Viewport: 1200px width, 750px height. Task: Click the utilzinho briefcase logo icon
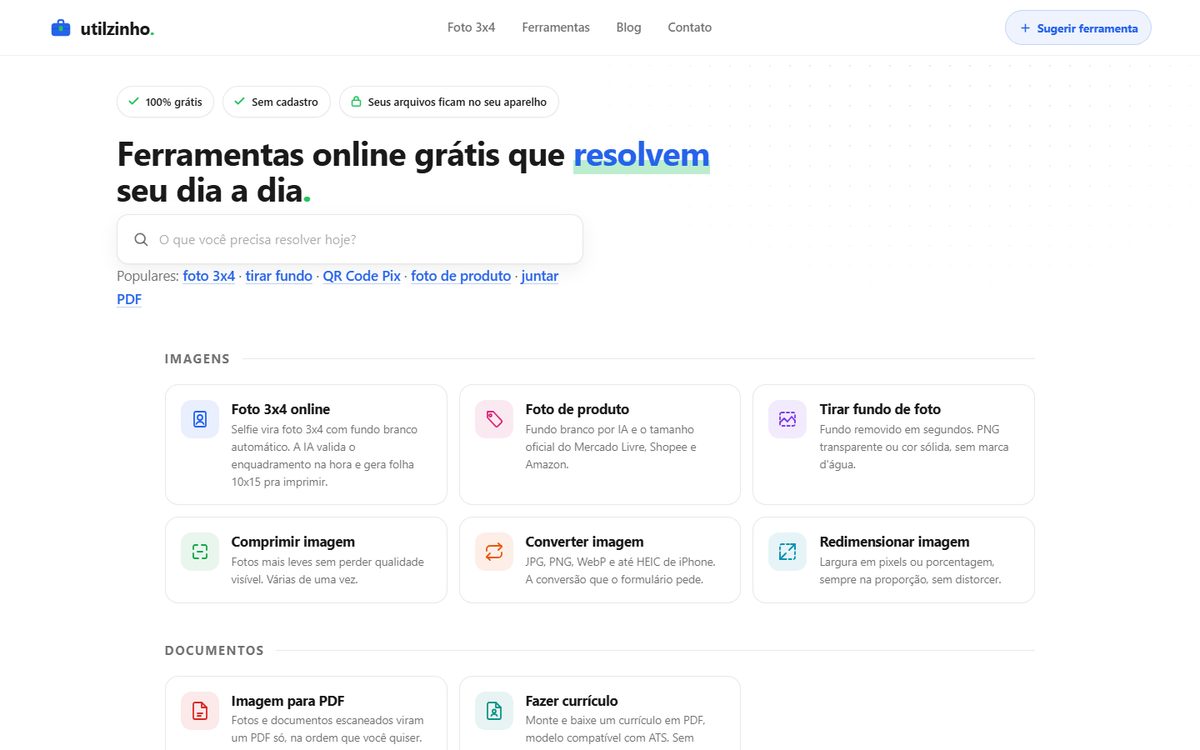click(61, 28)
